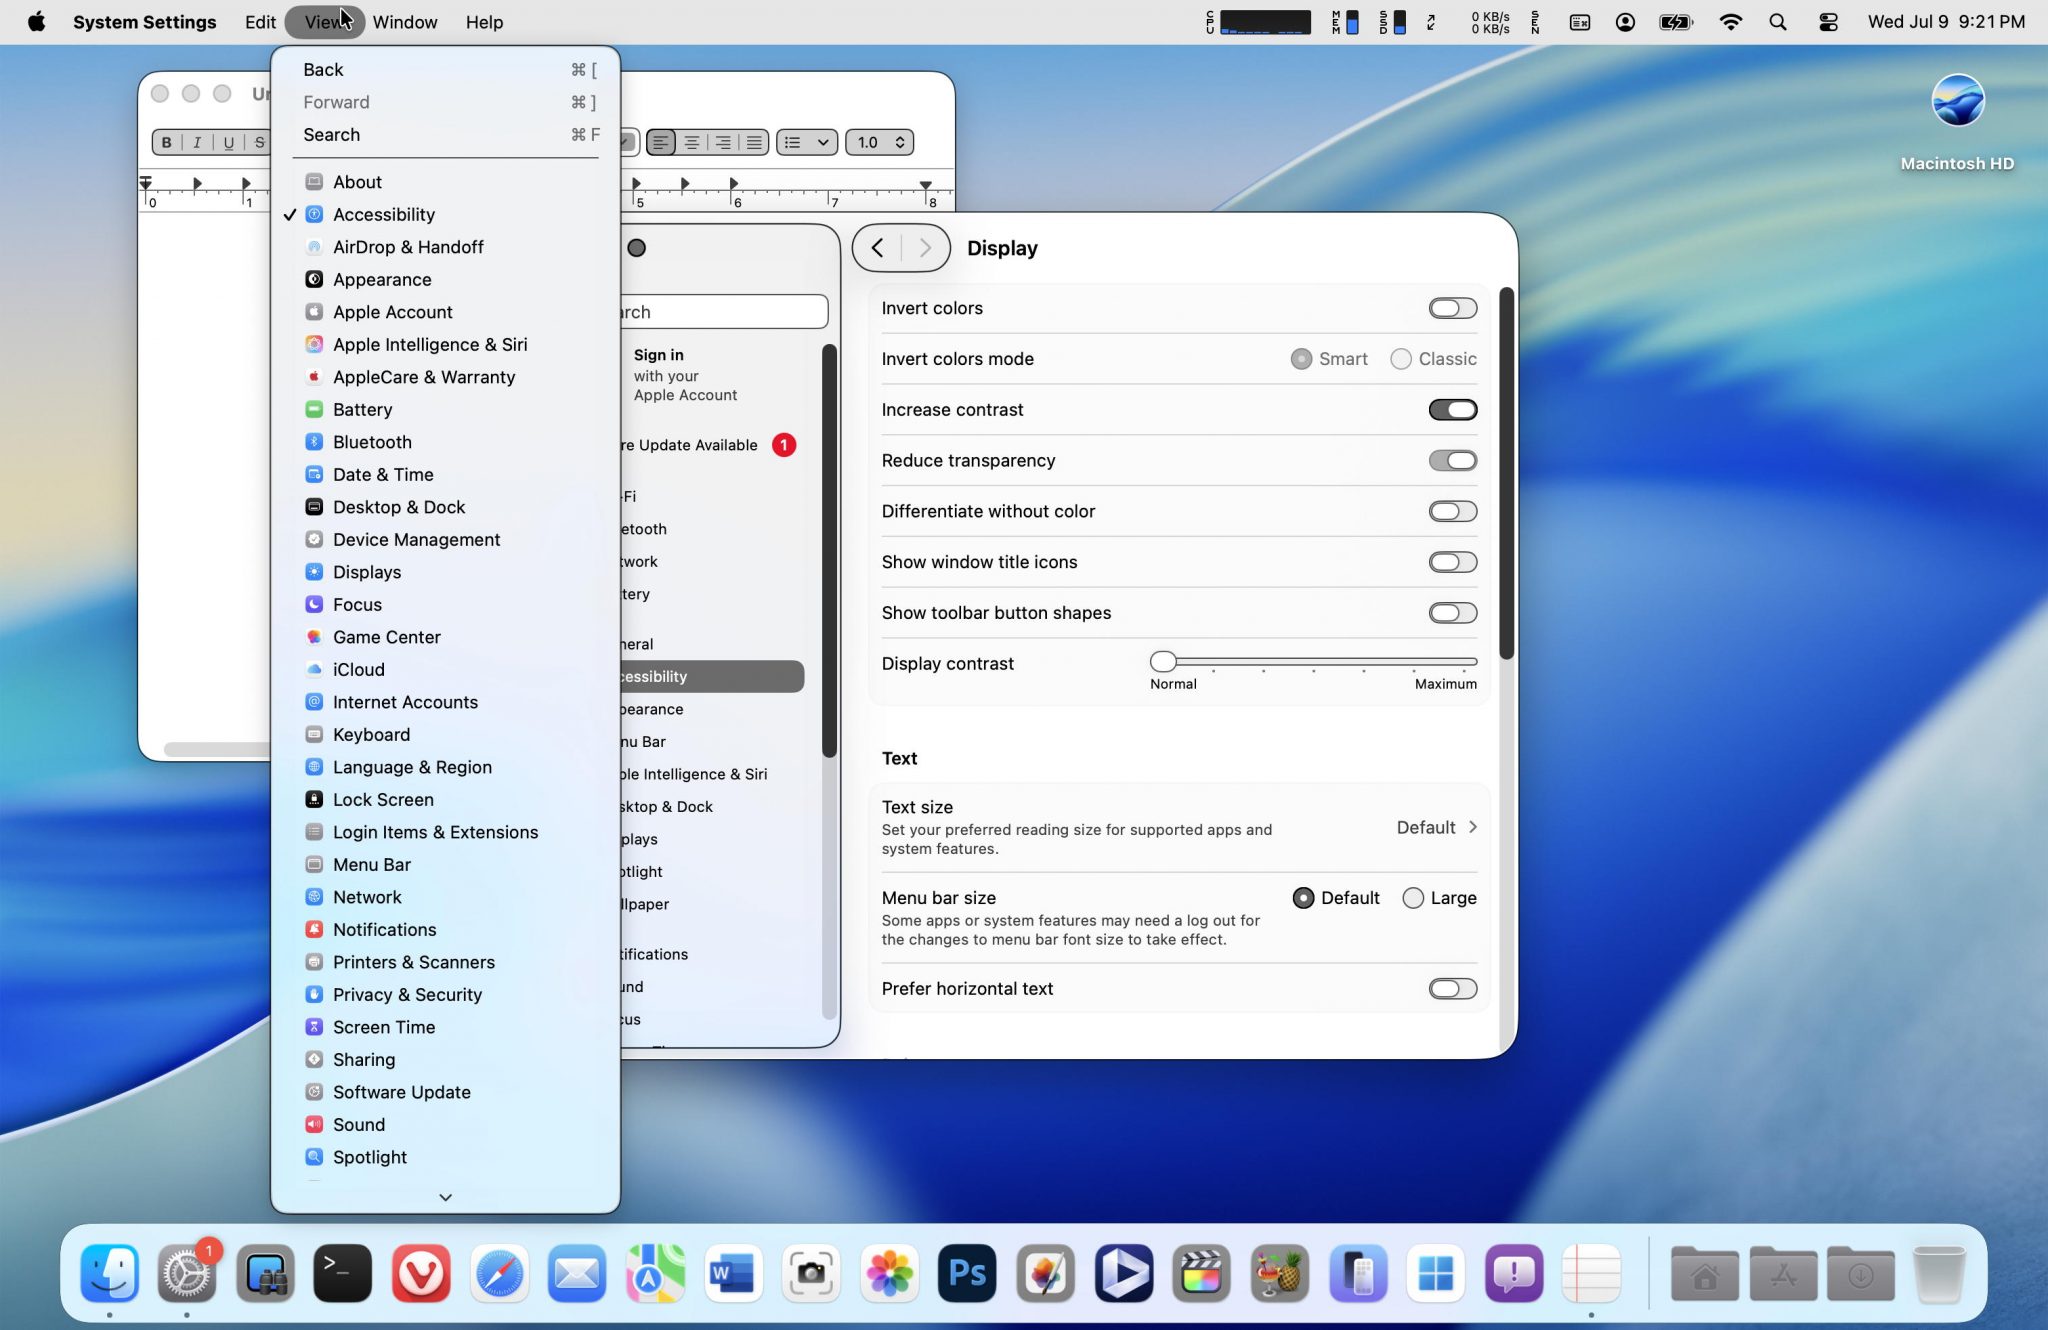Image resolution: width=2048 pixels, height=1330 pixels.
Task: Open the Window menu in menu bar
Action: (404, 22)
